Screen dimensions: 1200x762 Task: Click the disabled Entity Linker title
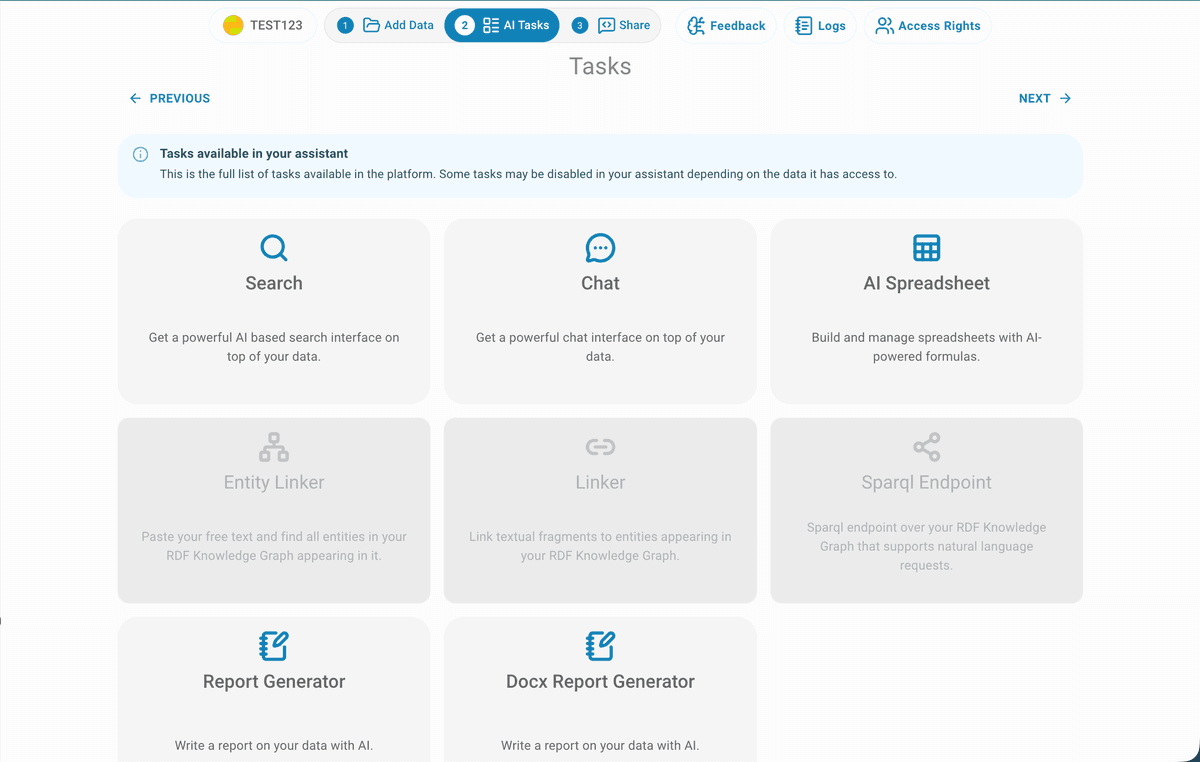(274, 482)
